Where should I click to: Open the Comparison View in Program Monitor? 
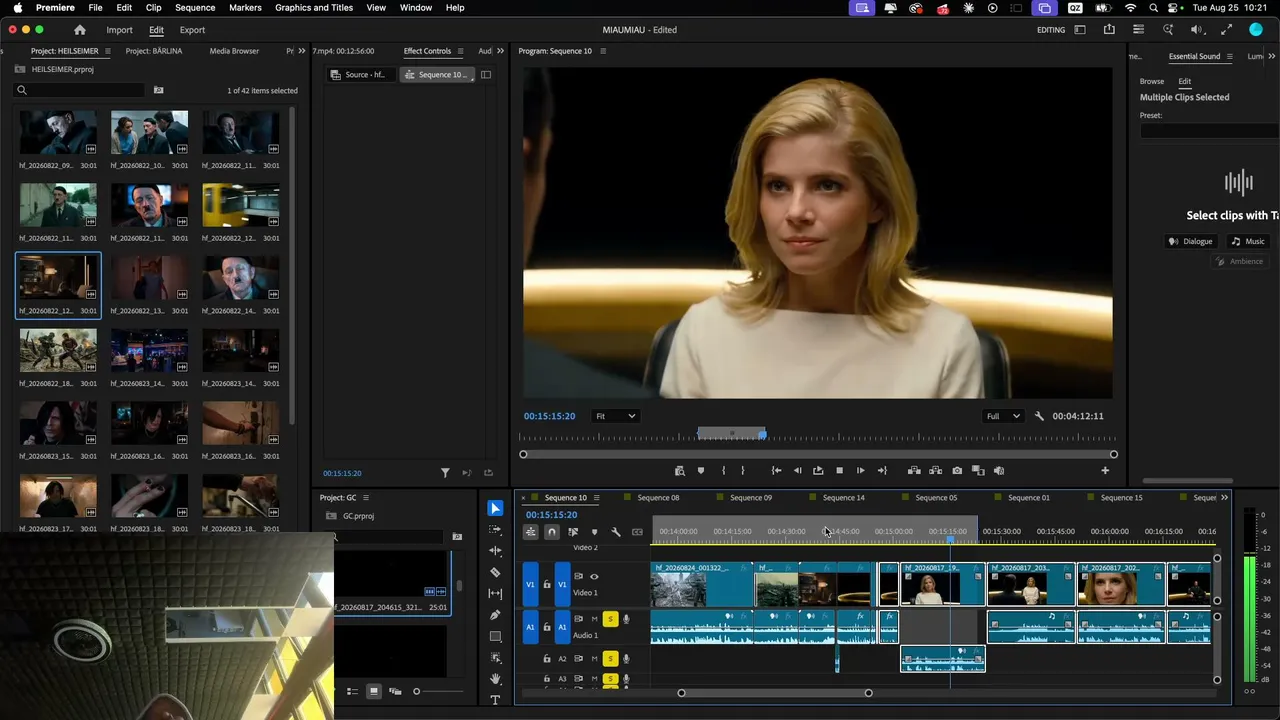(978, 471)
